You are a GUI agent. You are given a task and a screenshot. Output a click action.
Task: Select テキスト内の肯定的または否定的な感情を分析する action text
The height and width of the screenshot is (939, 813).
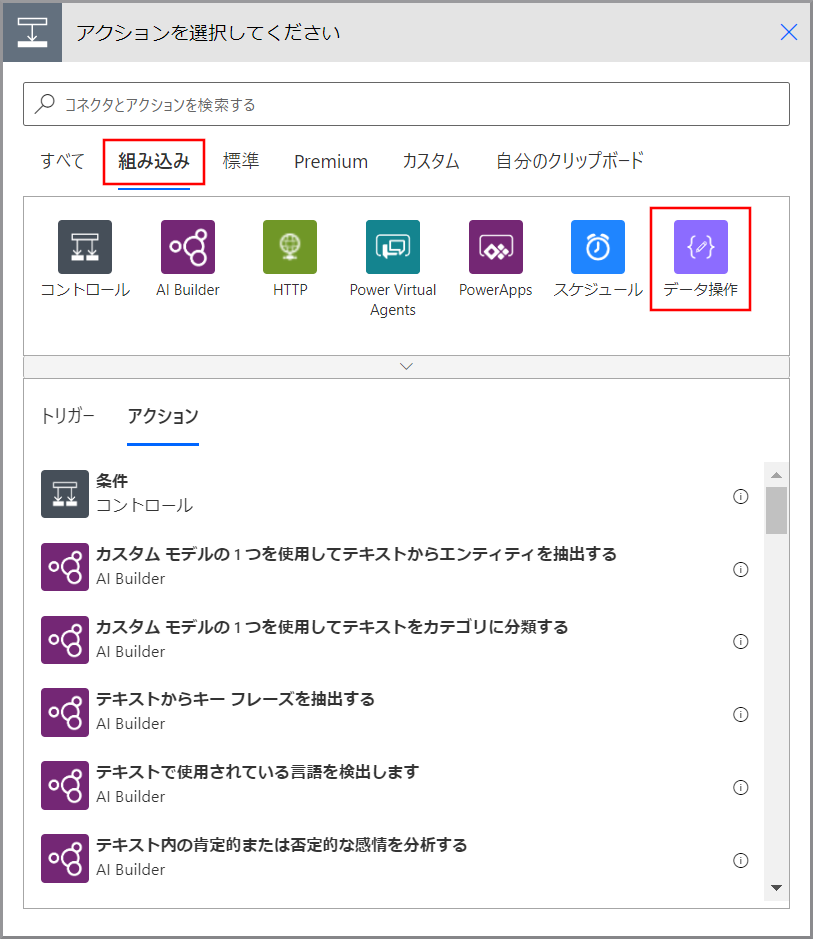coord(281,846)
